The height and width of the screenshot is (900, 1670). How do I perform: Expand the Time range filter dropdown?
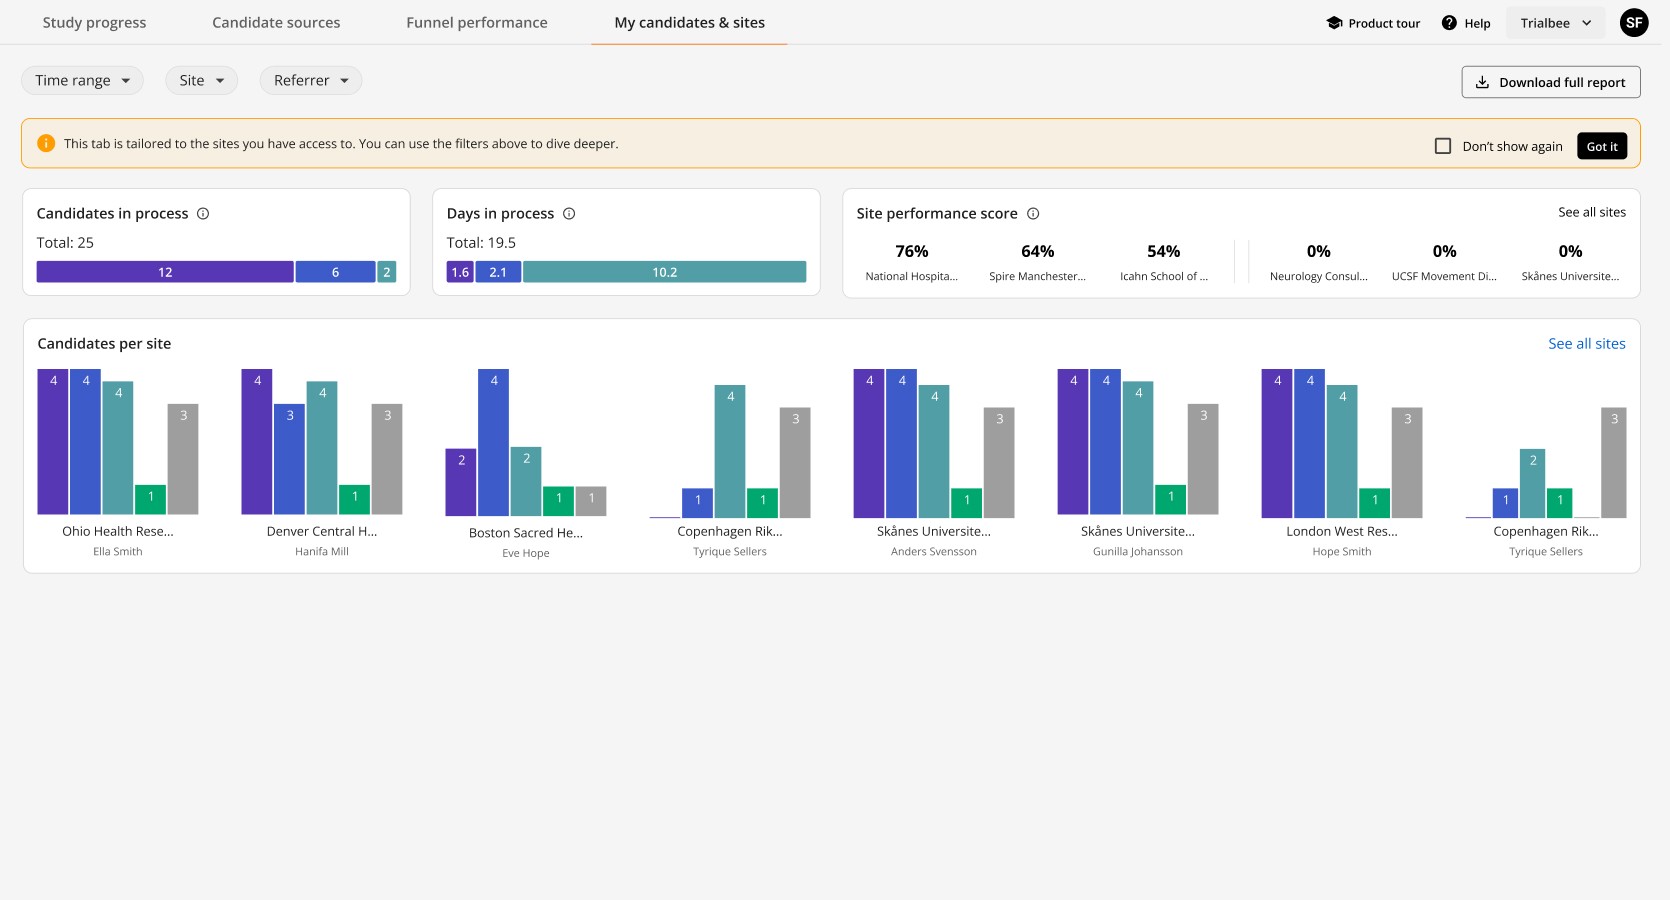tap(82, 81)
